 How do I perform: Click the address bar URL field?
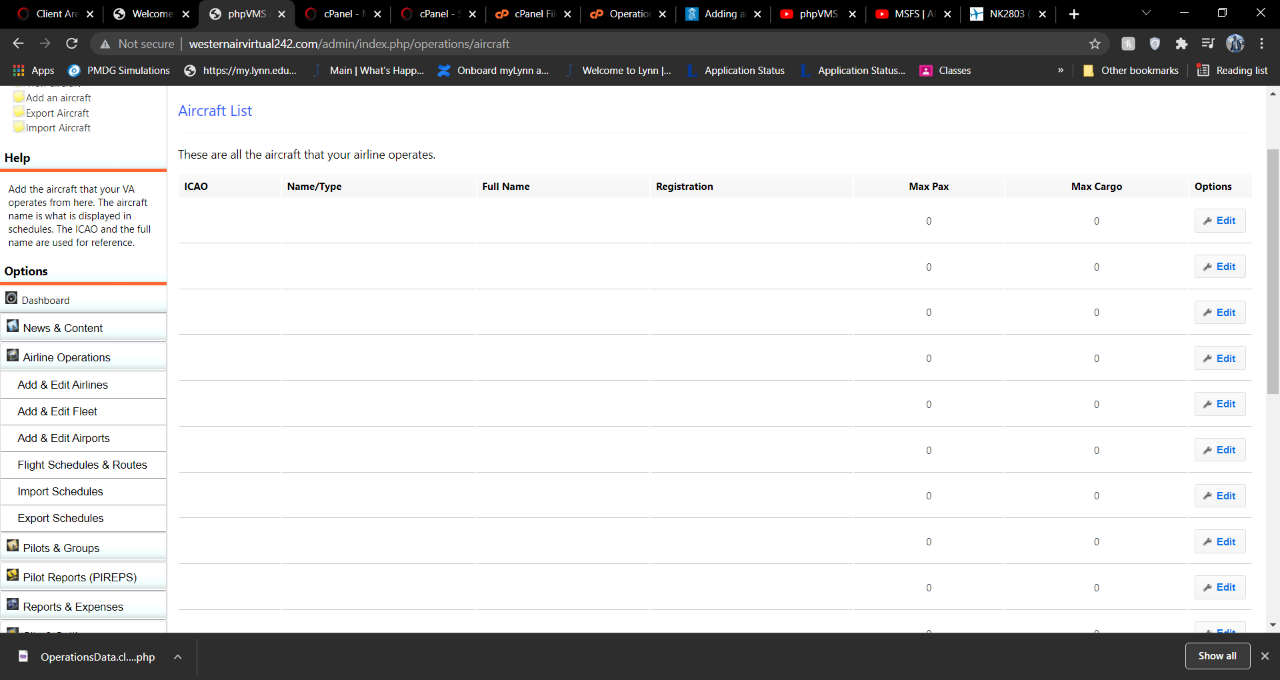coord(600,44)
